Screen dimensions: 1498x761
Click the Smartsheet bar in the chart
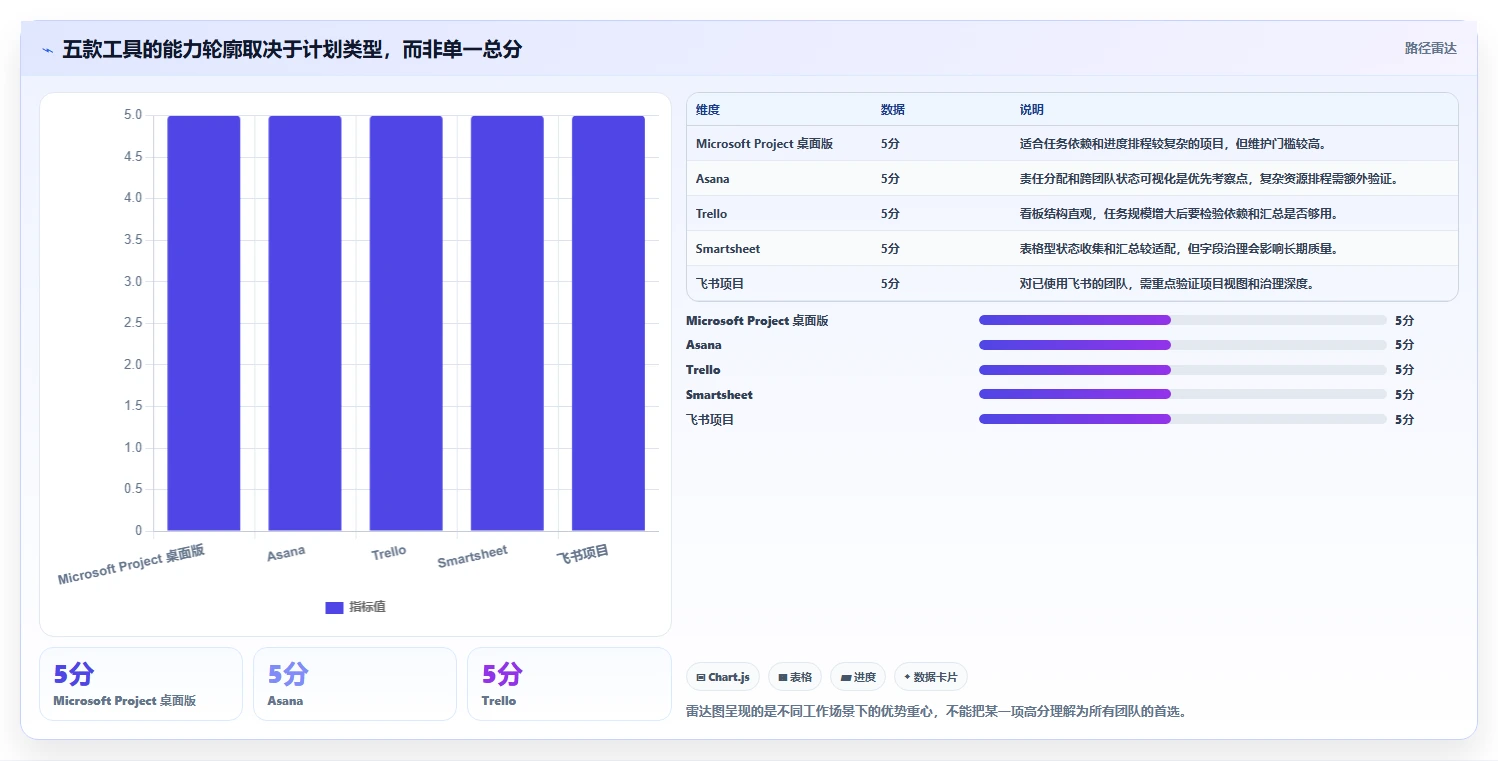point(507,323)
